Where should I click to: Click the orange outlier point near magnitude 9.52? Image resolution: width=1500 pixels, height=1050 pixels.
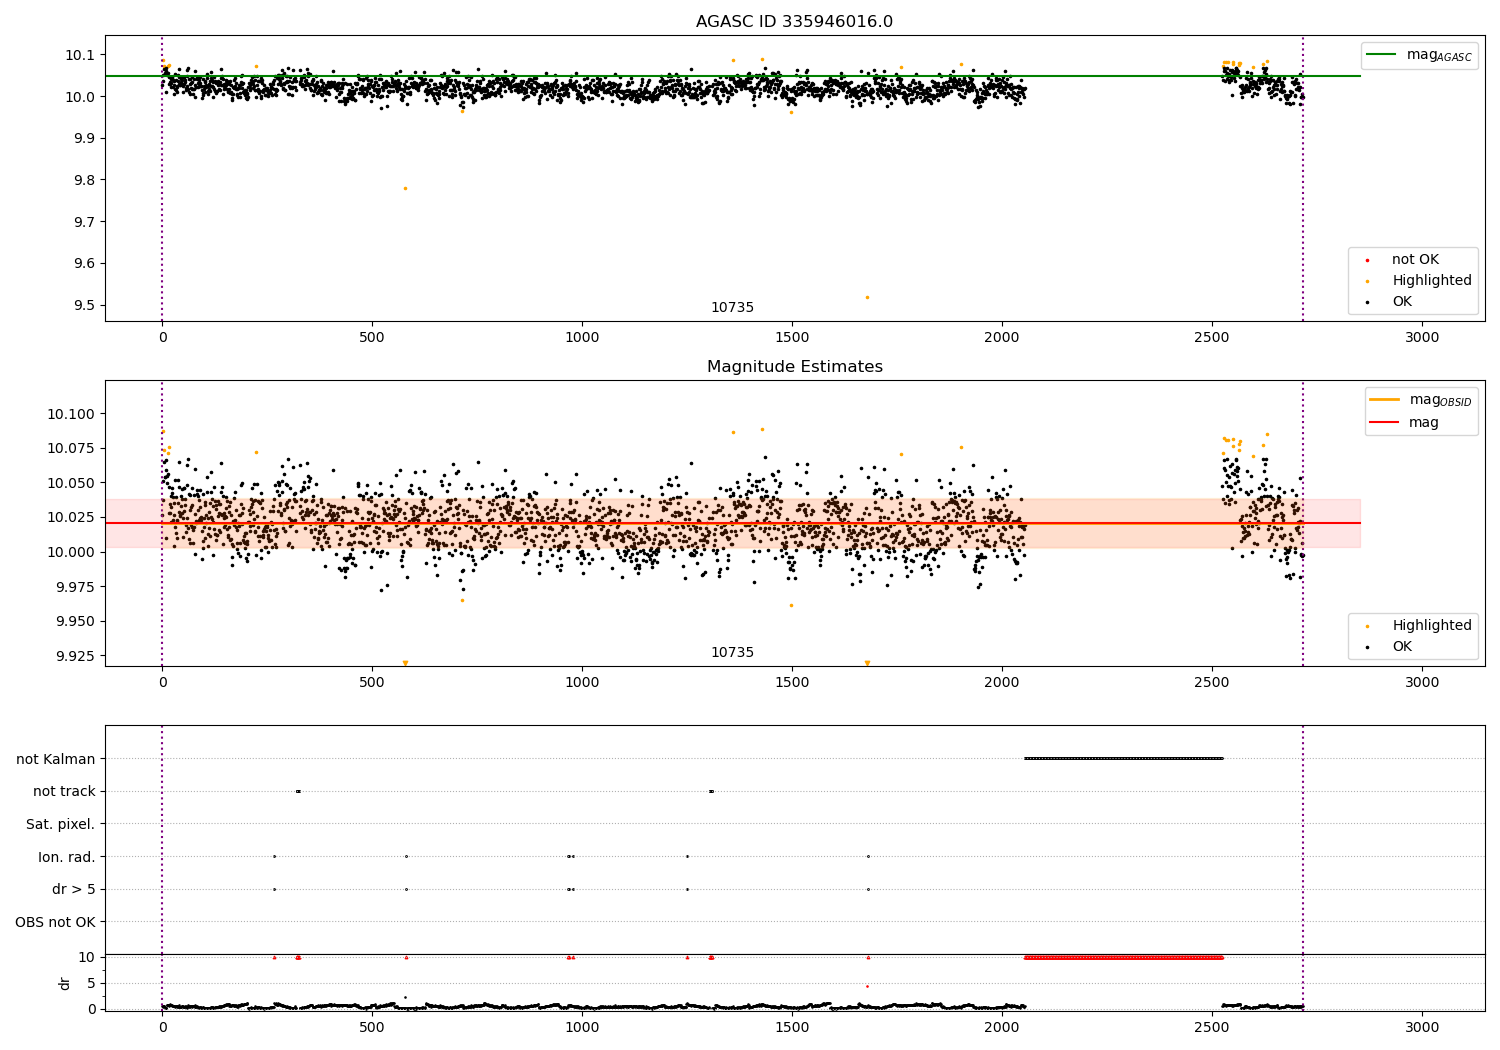[867, 297]
